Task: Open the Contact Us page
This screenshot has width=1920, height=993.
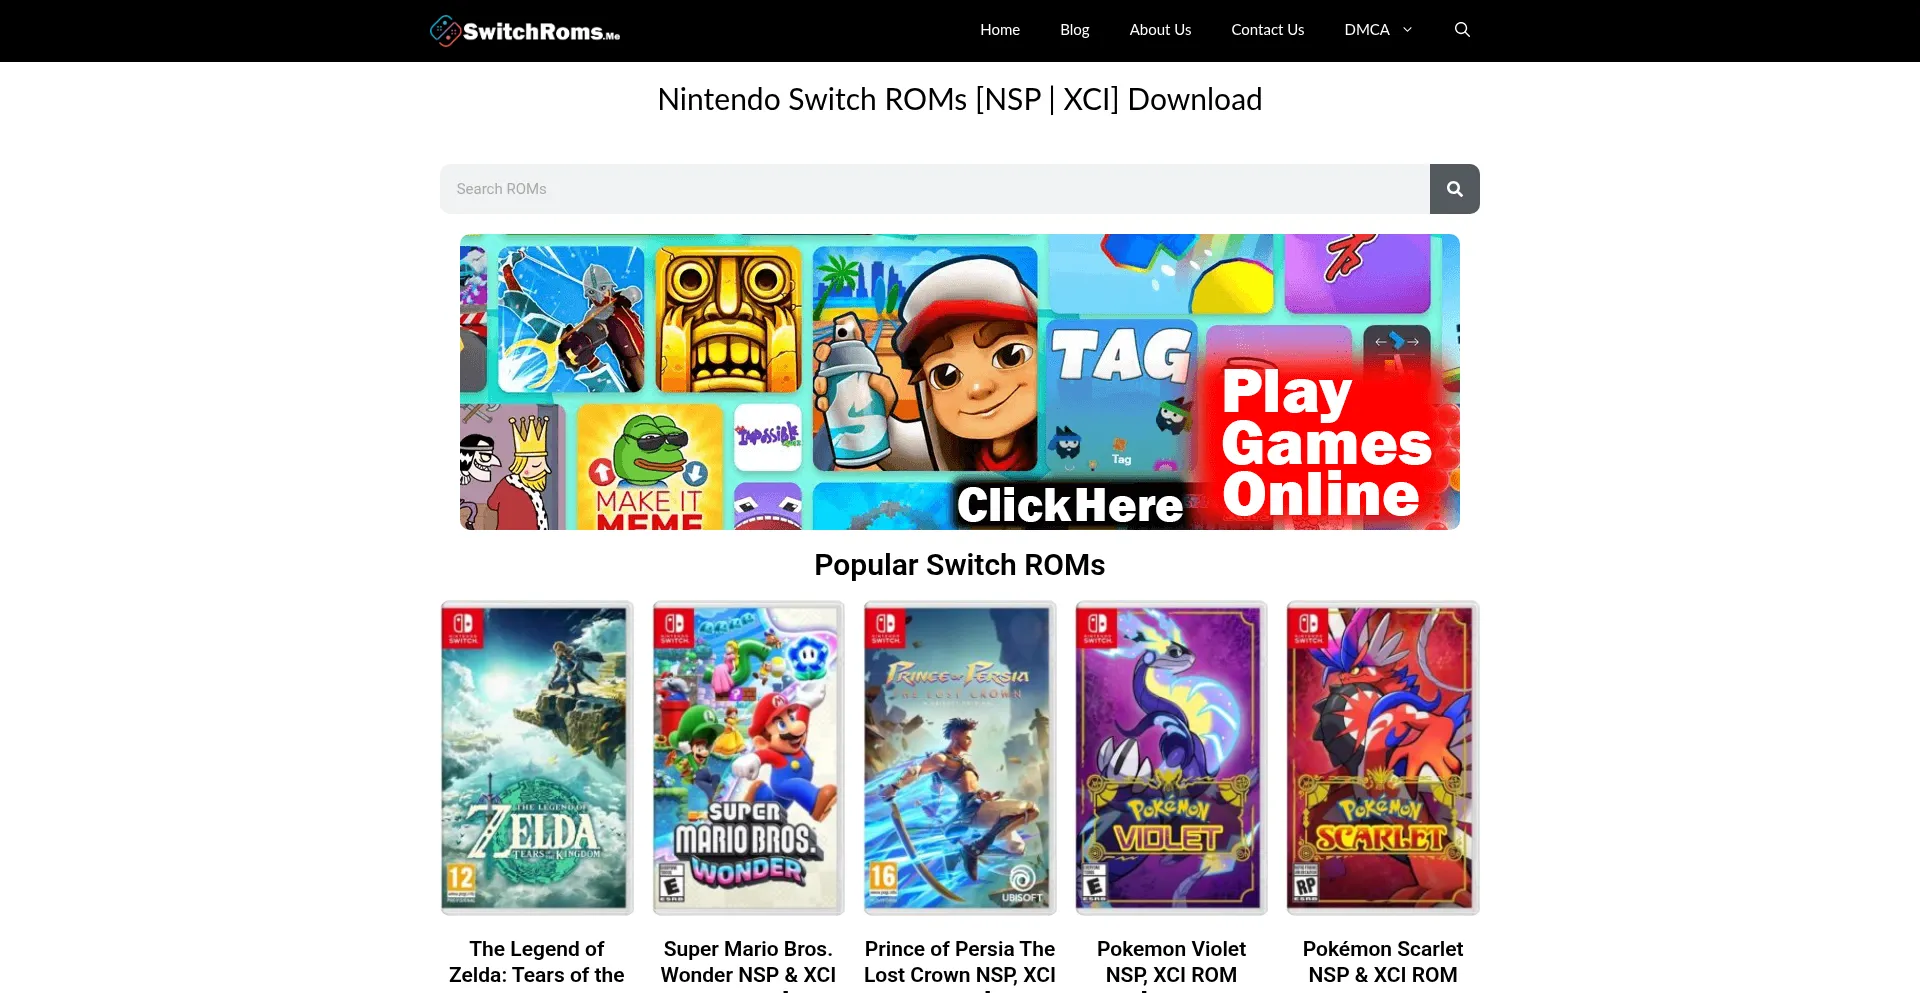Action: pyautogui.click(x=1267, y=30)
